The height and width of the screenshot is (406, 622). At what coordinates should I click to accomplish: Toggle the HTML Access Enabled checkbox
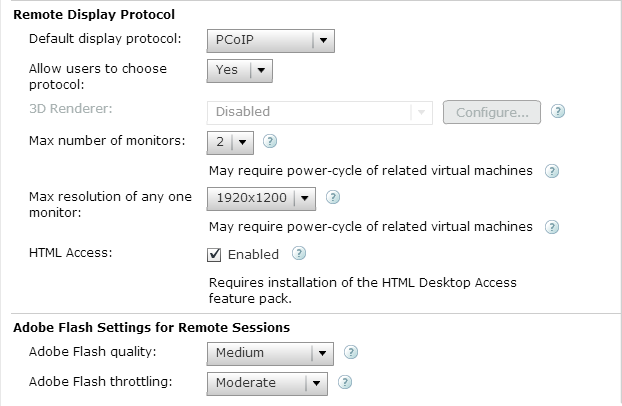pos(214,255)
